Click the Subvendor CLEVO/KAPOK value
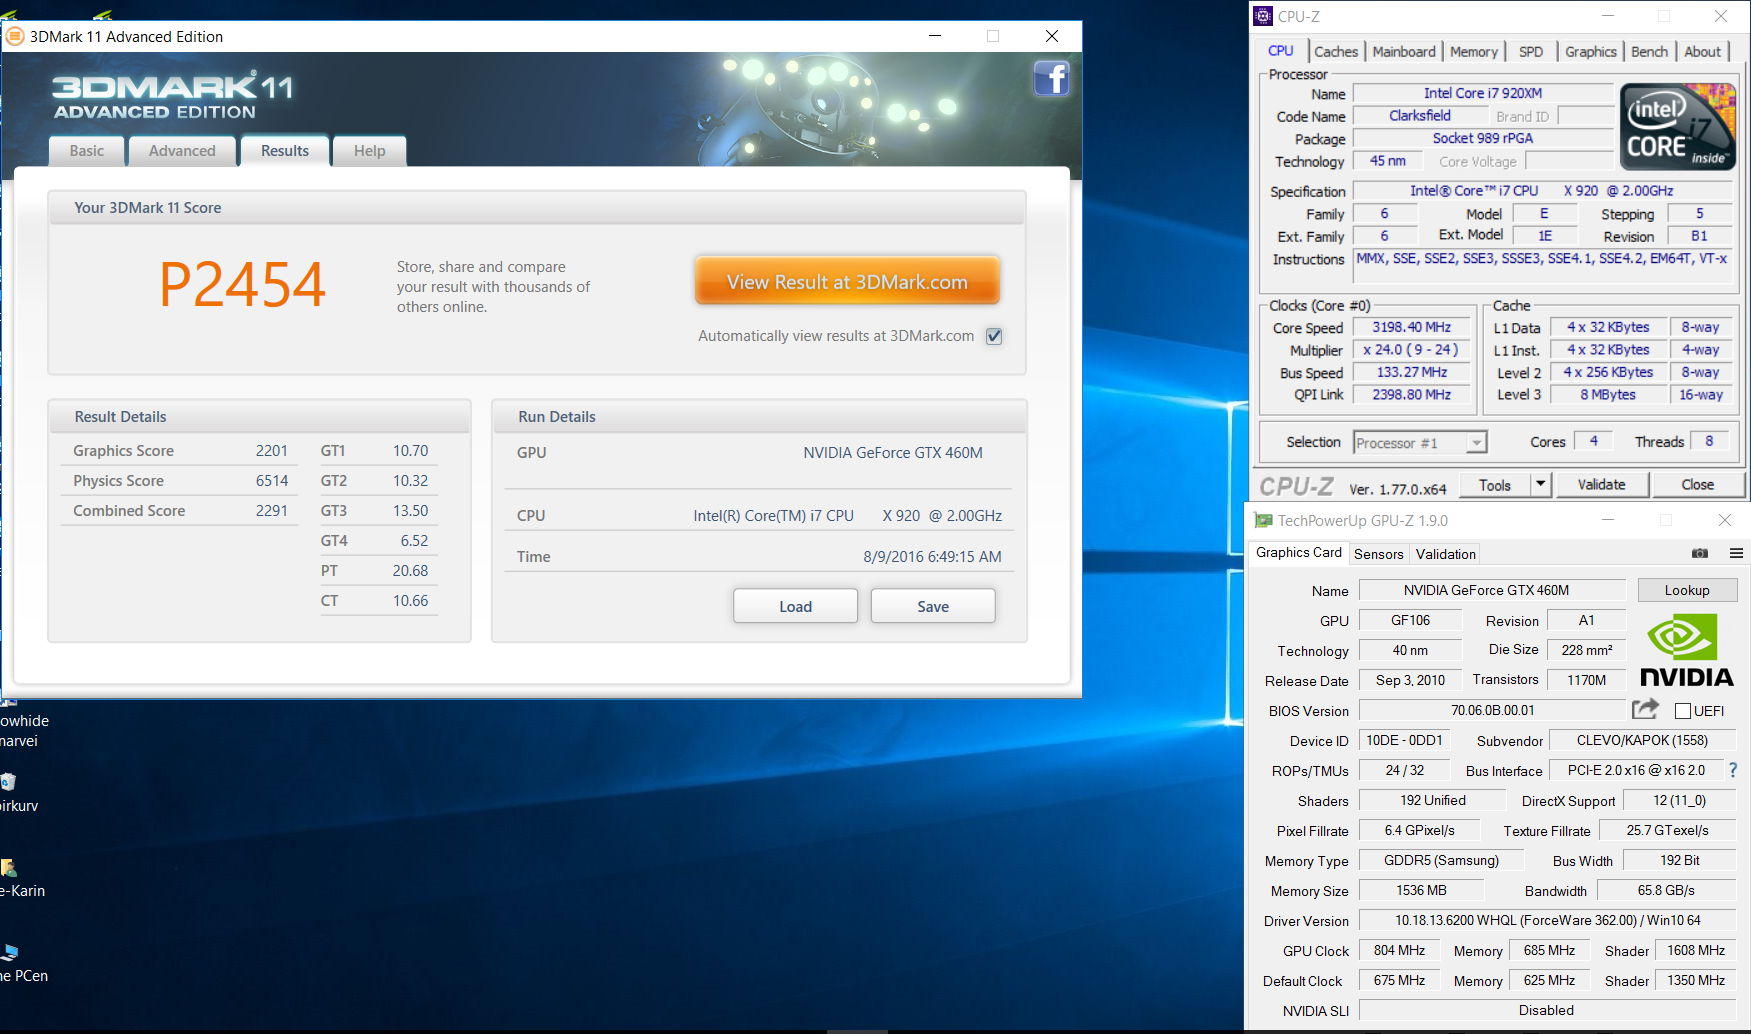Viewport: 1751px width, 1034px height. click(x=1642, y=740)
